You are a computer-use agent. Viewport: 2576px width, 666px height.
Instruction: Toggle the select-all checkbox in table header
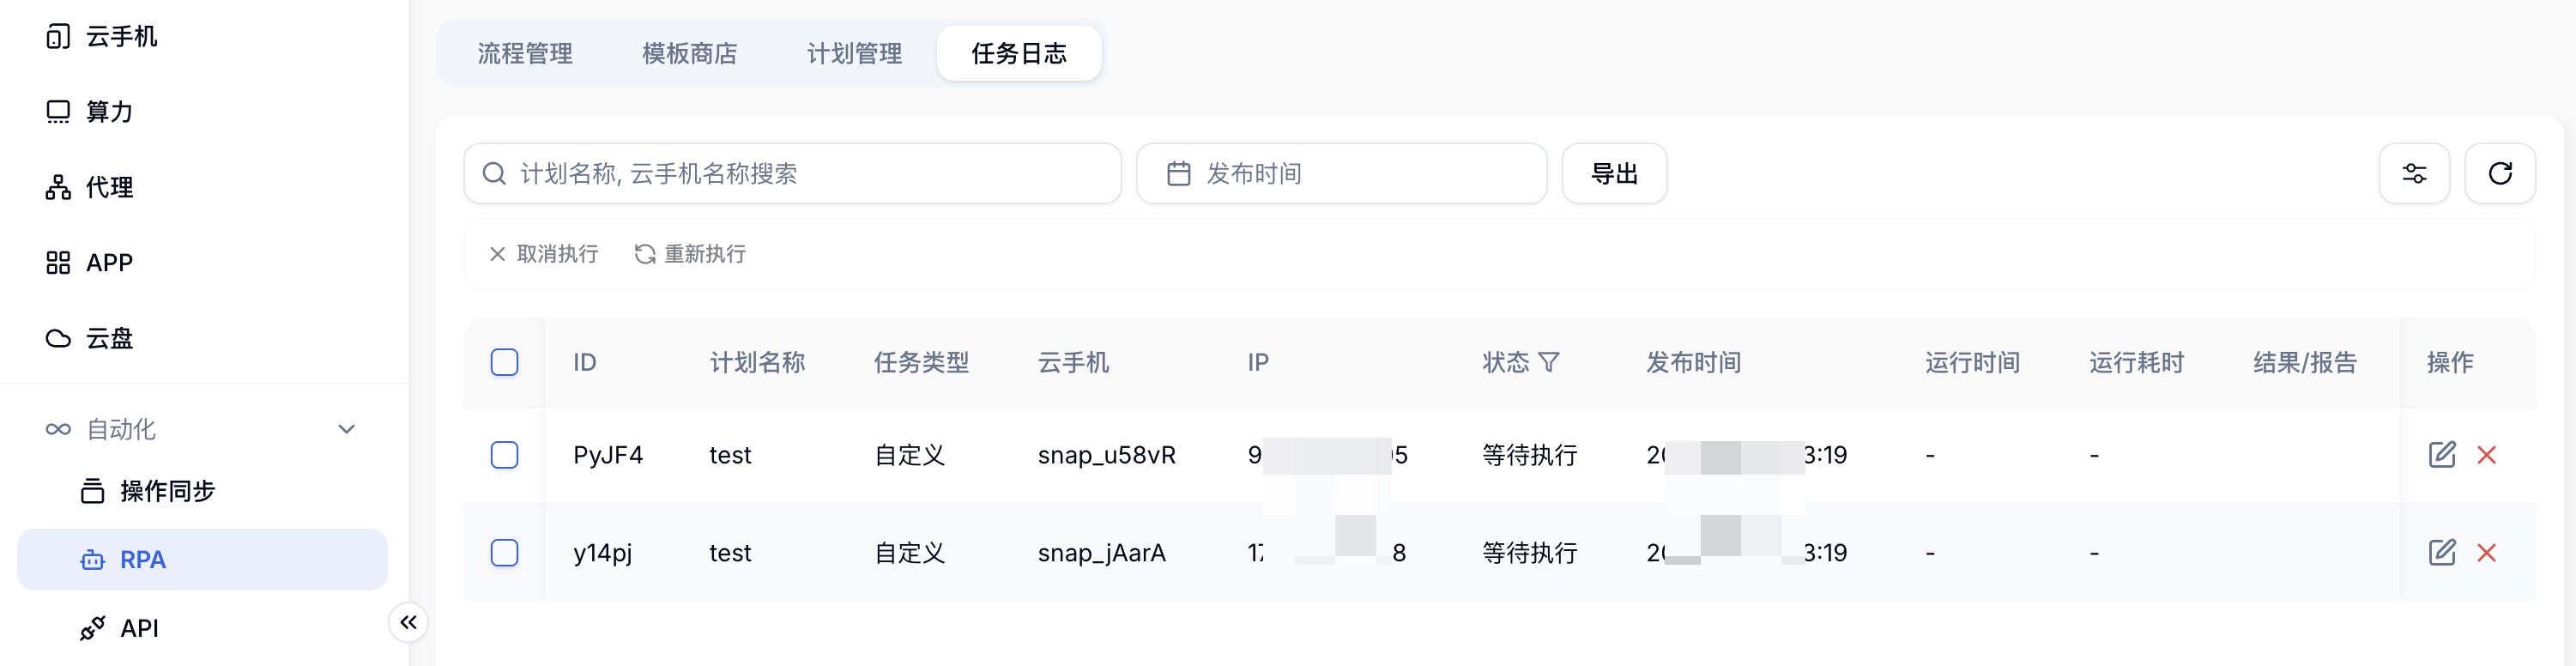click(505, 362)
